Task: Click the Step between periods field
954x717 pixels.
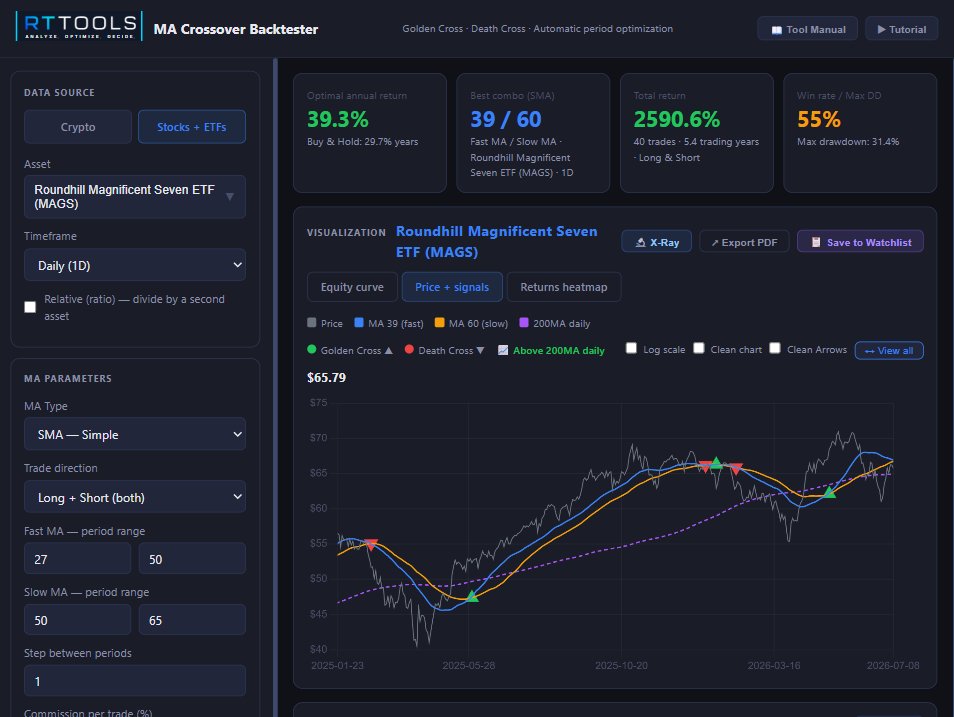Action: click(134, 680)
